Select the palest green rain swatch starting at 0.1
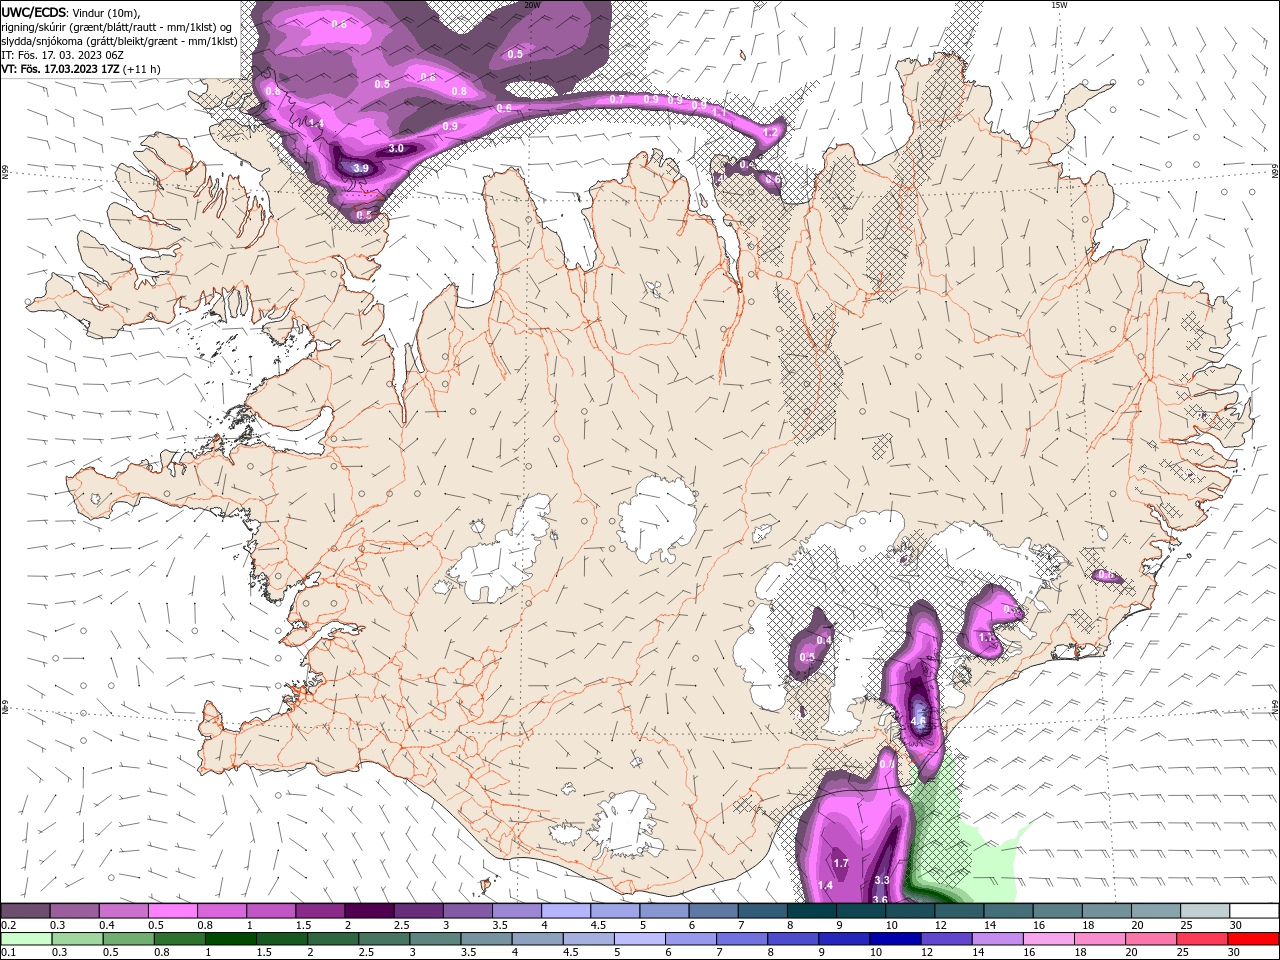This screenshot has height=960, width=1280. [x=26, y=939]
